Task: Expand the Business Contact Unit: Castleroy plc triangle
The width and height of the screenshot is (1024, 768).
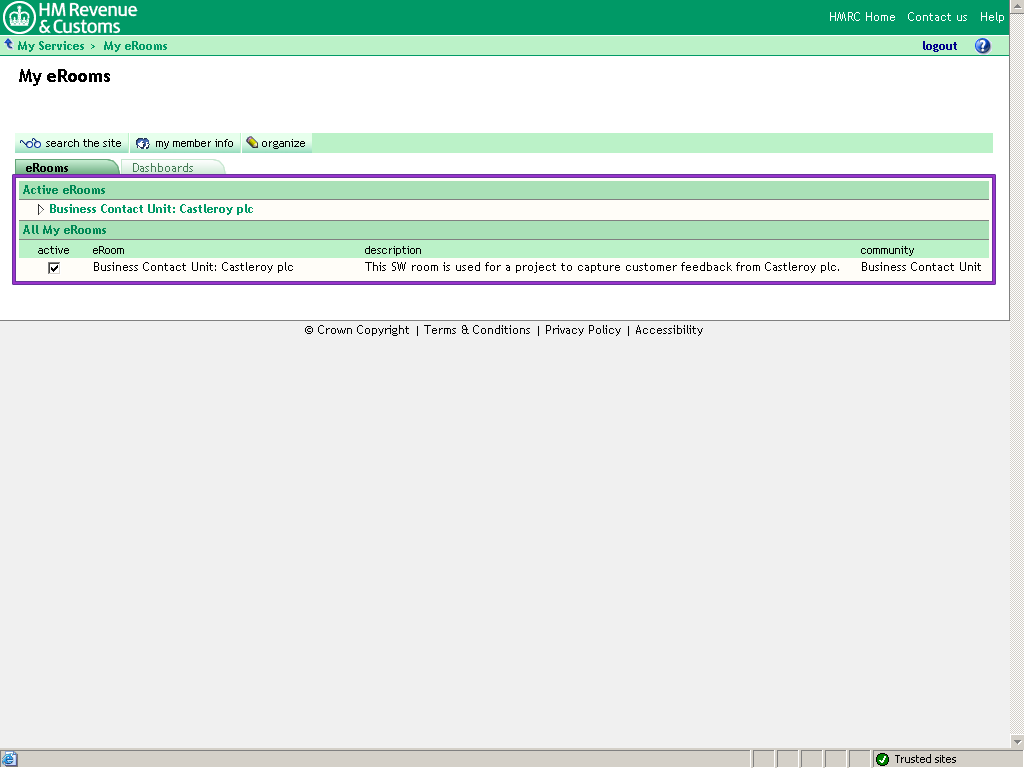Action: coord(41,210)
